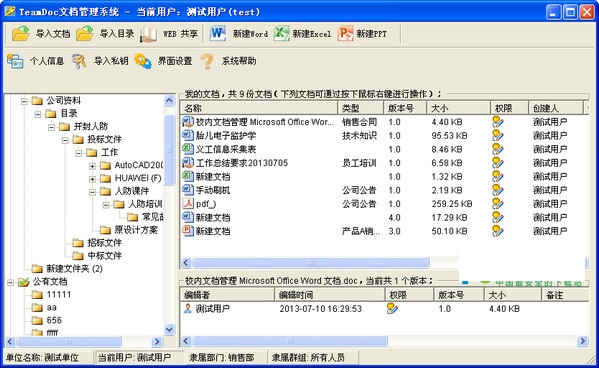Click permission icon in 义工信息采集表 row

[x=497, y=149]
